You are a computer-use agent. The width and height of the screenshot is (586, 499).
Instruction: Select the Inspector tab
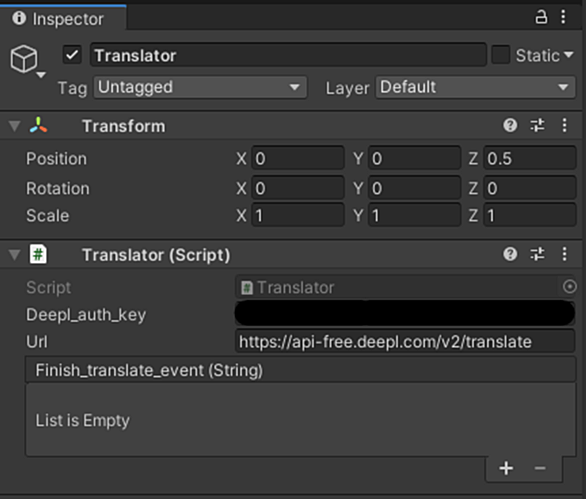coord(63,18)
